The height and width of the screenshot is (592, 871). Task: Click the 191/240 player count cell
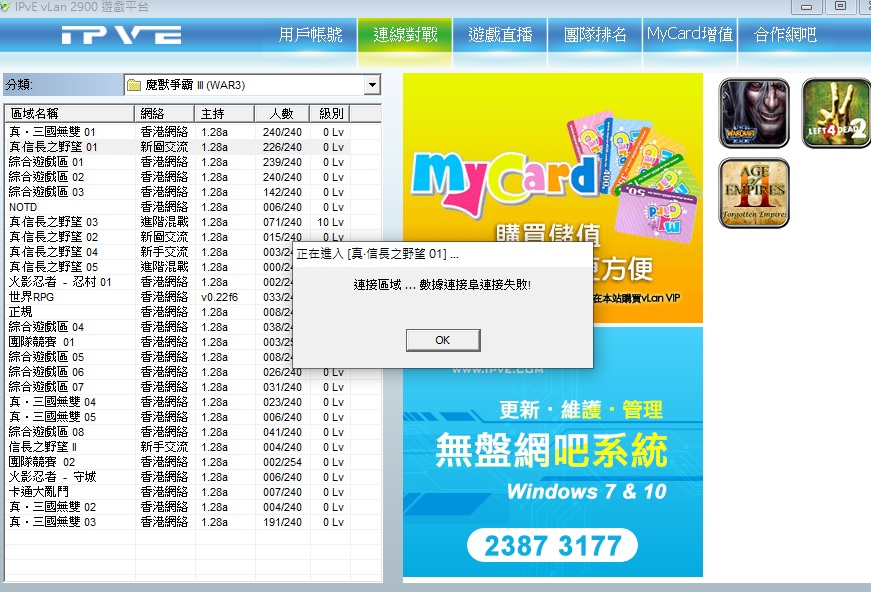click(282, 522)
